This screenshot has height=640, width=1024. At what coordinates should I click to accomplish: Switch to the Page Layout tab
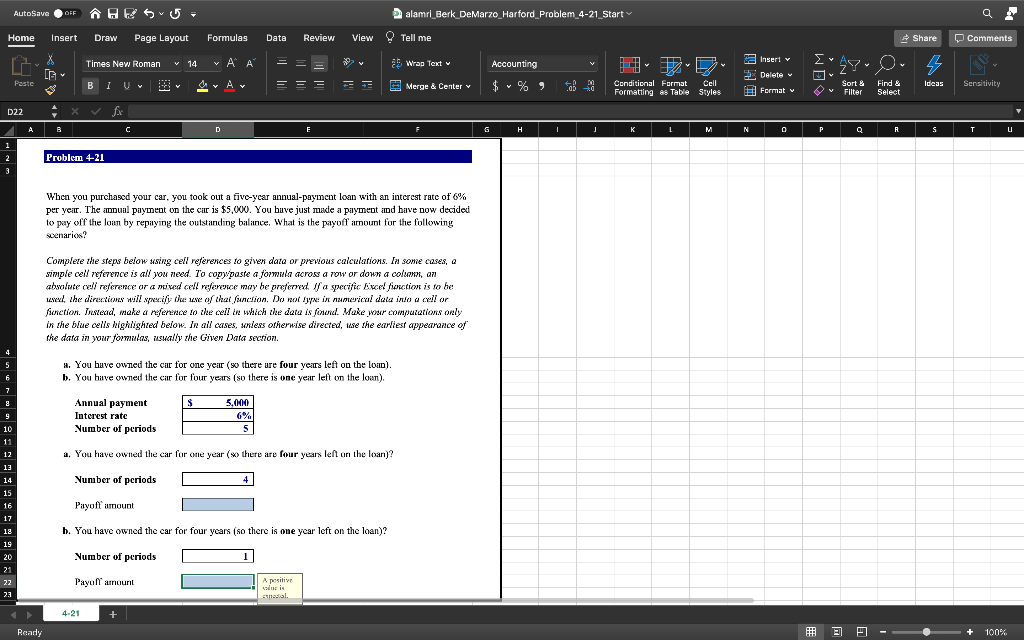(161, 38)
